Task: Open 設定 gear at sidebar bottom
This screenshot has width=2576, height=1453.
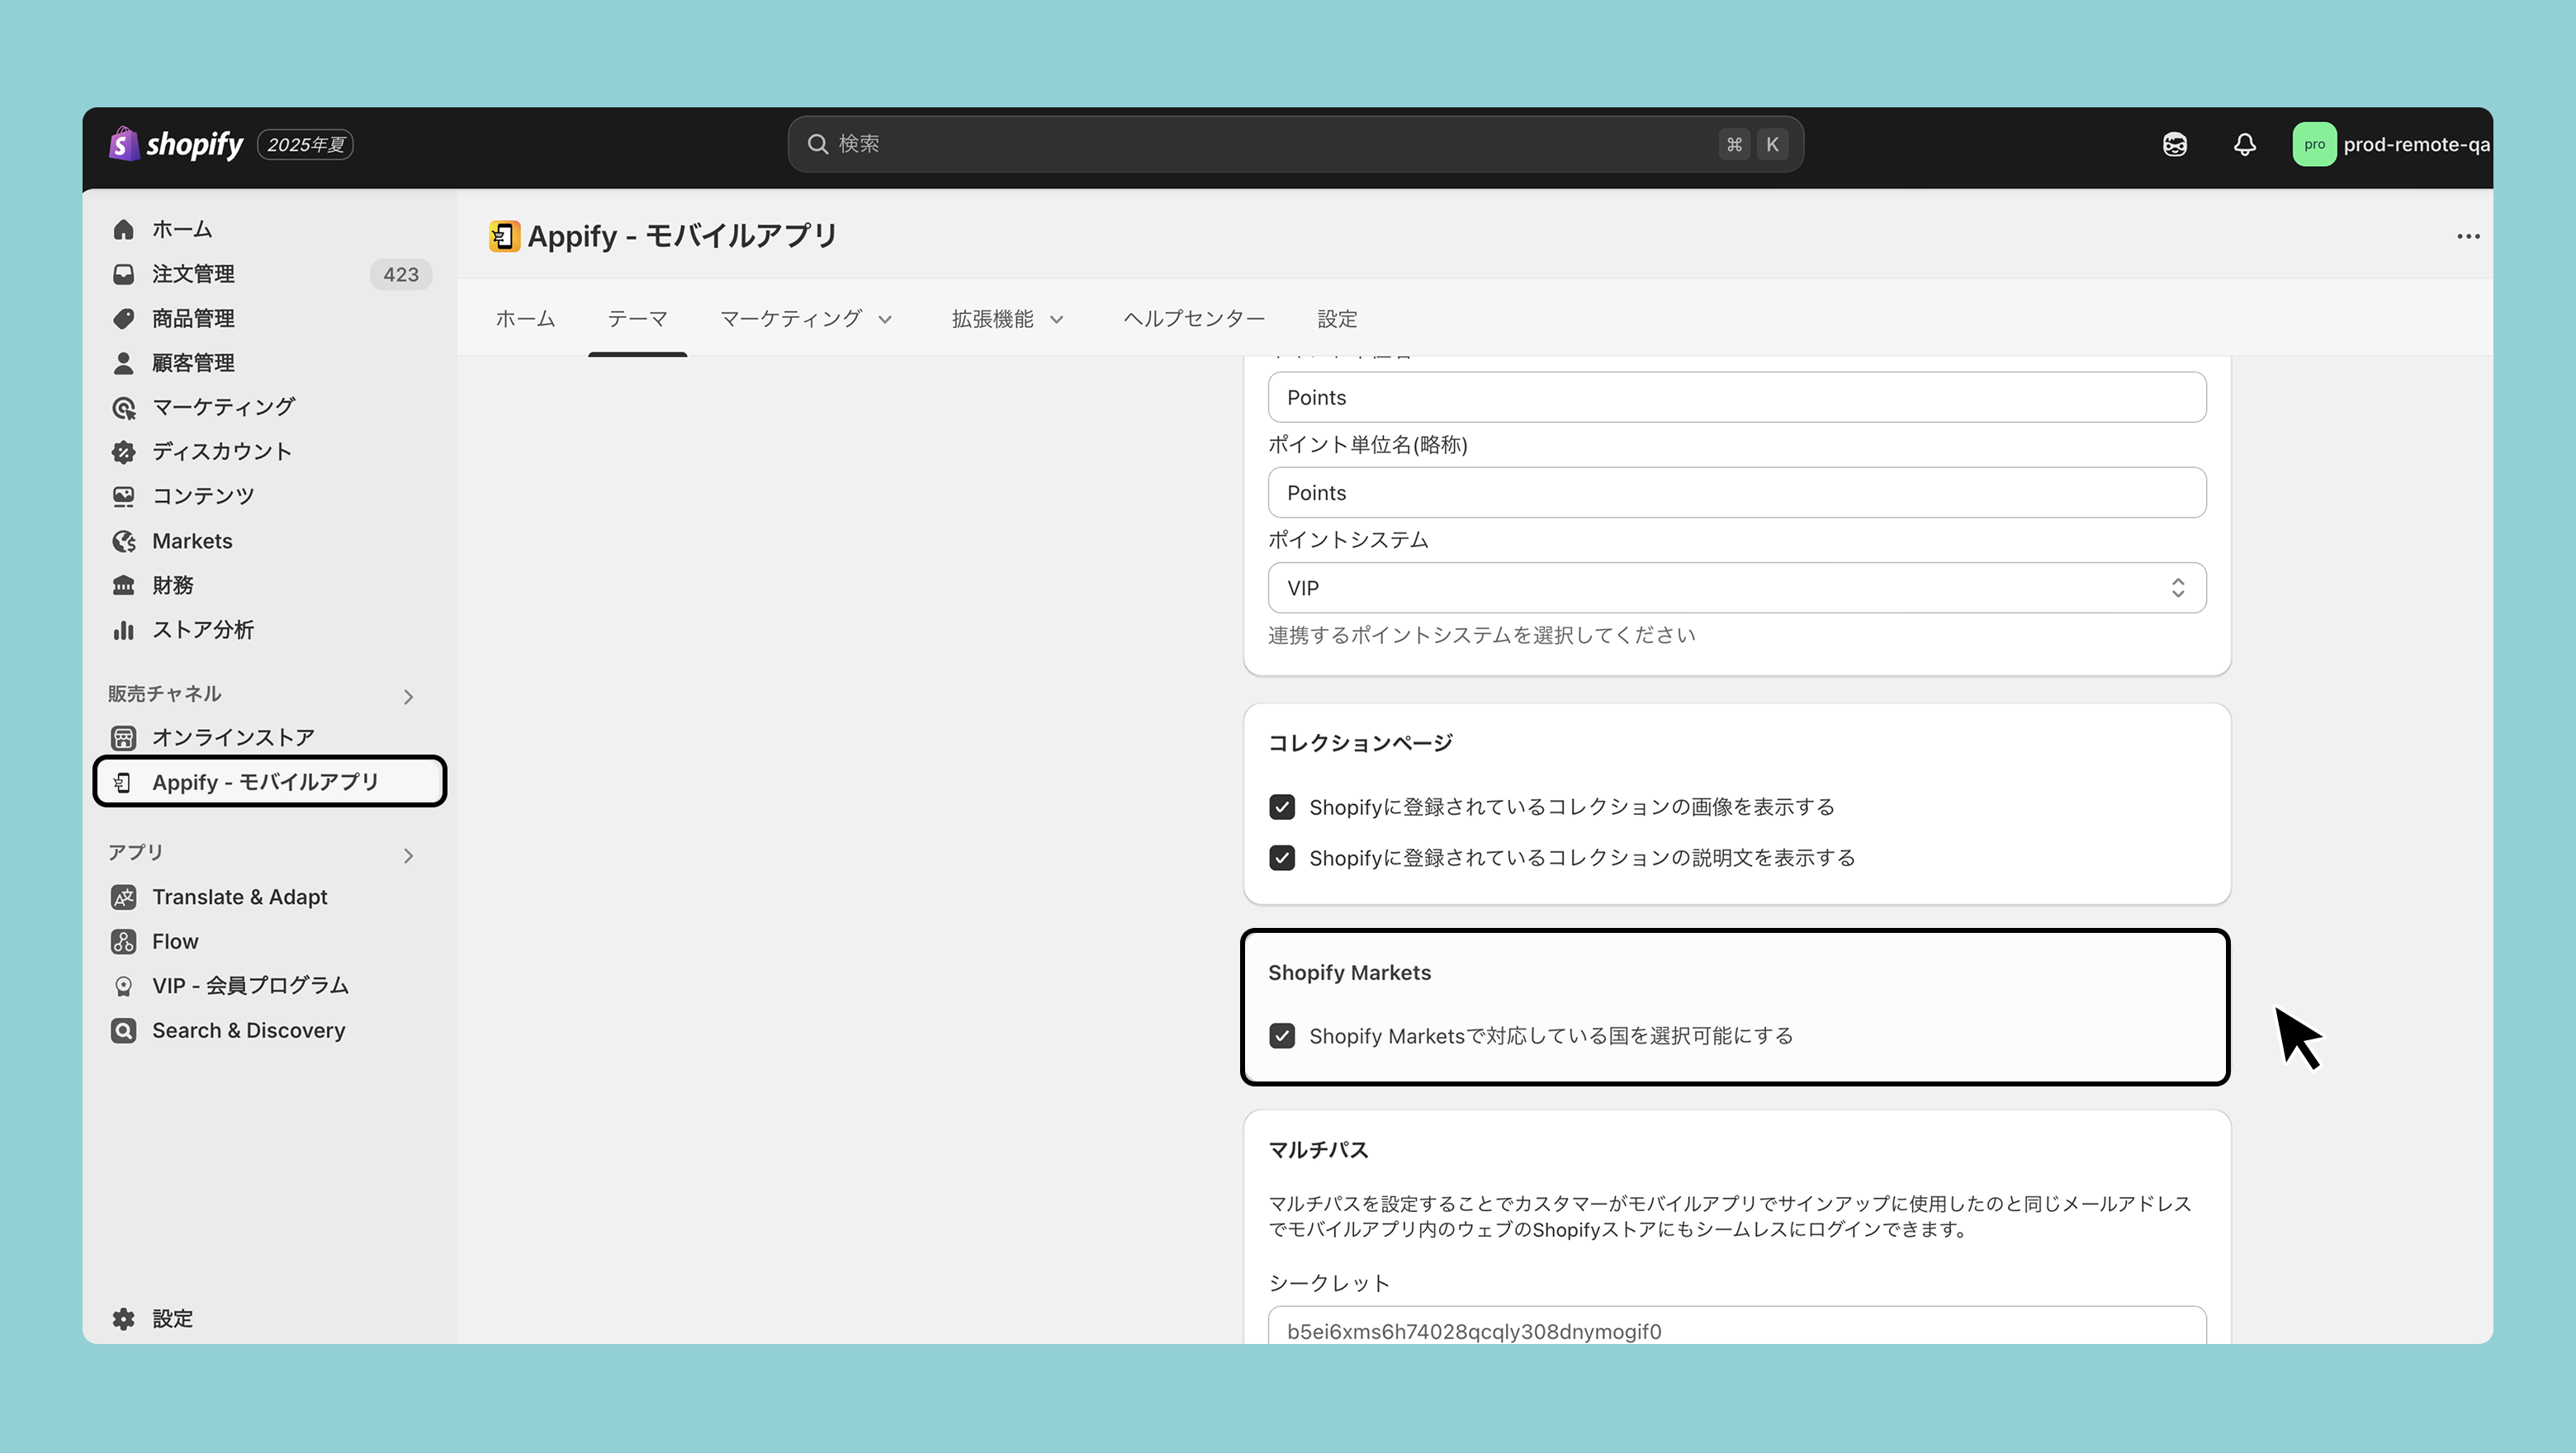Action: coord(171,1318)
